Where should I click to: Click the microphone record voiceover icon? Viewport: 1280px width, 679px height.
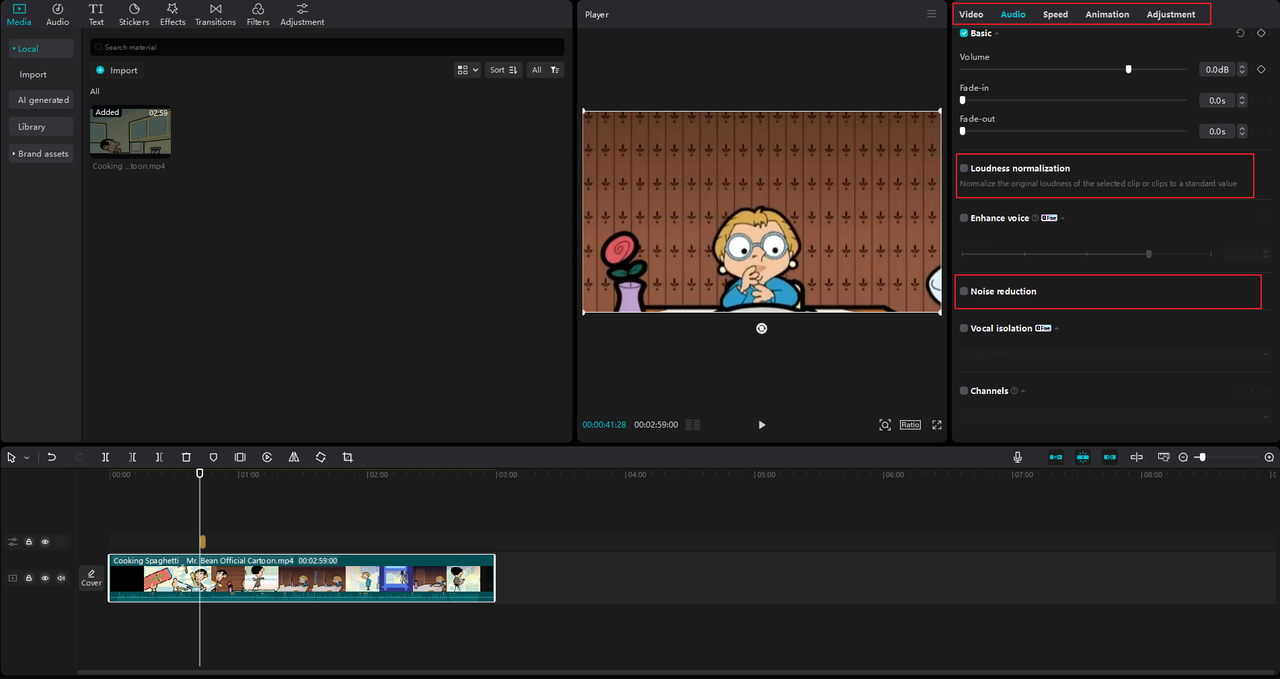pos(1017,457)
